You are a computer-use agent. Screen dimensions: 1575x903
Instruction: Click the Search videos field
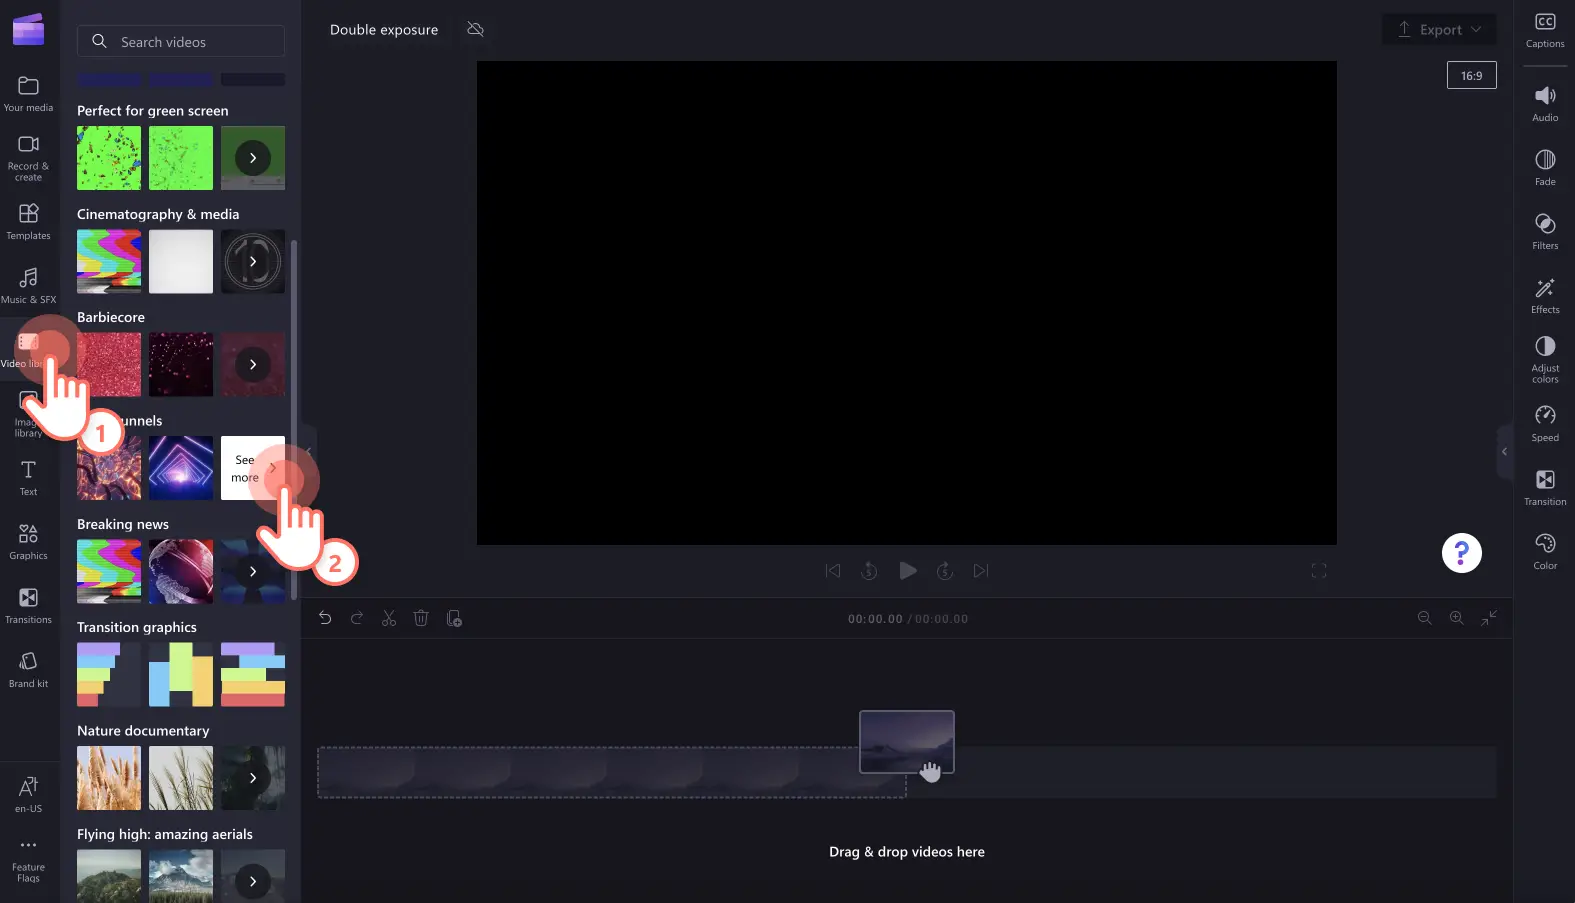[x=181, y=42]
